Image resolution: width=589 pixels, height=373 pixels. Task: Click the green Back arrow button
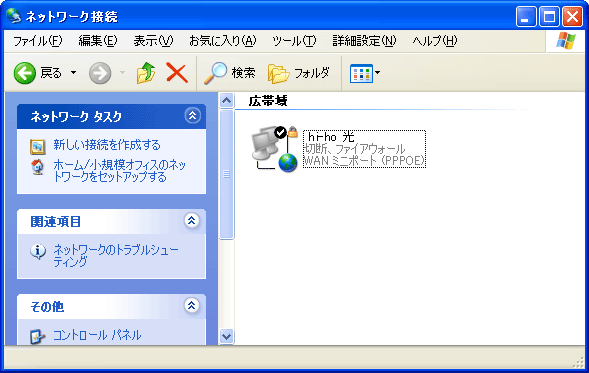pyautogui.click(x=25, y=73)
